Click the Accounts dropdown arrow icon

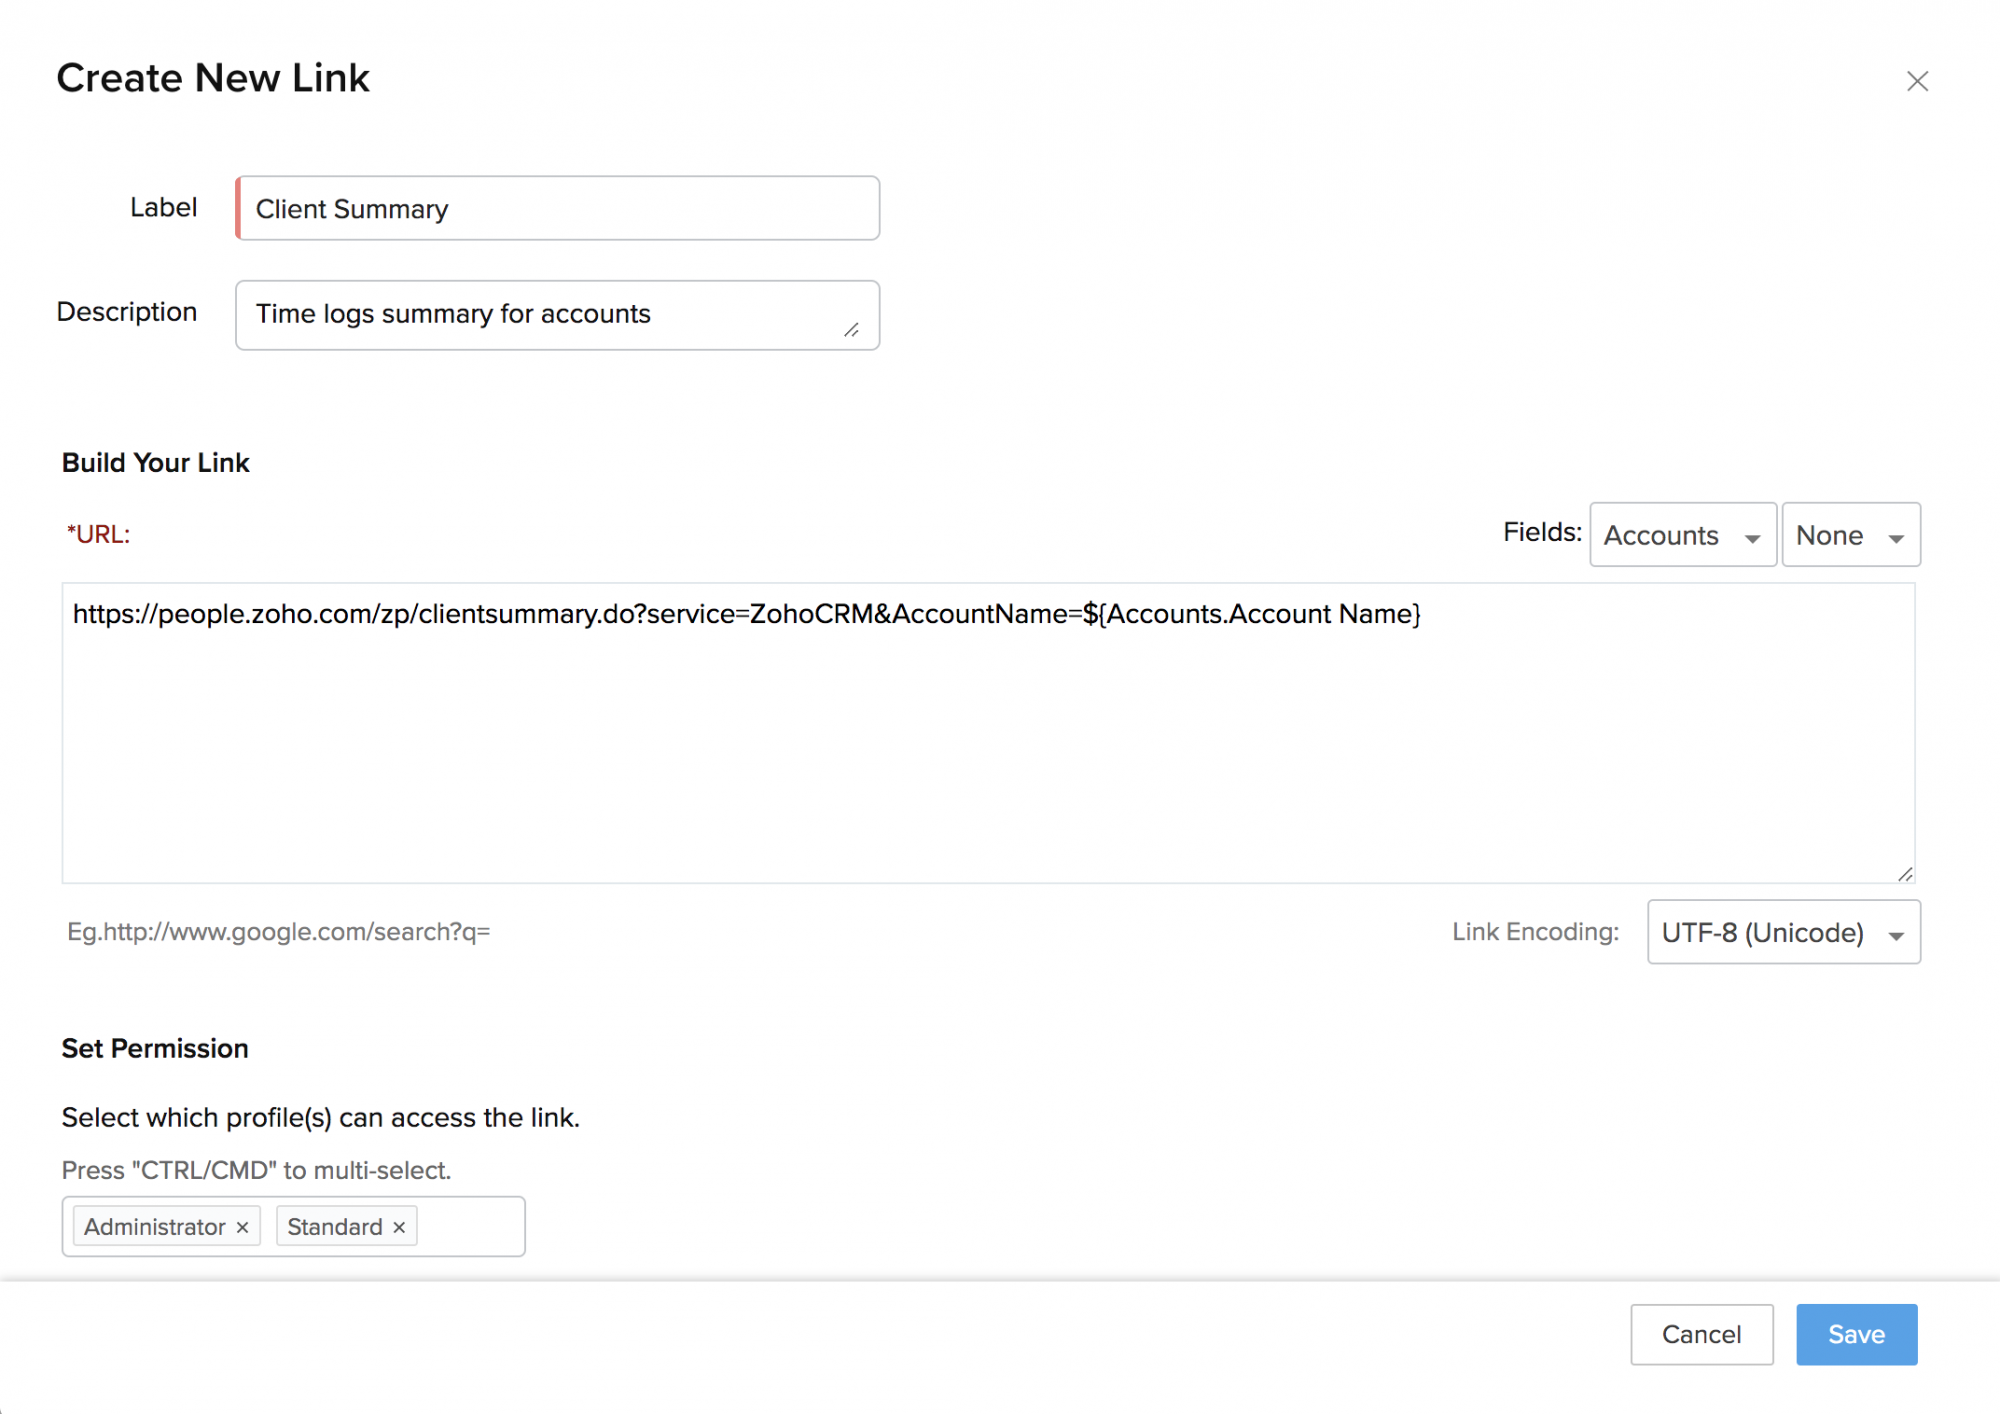point(1752,538)
